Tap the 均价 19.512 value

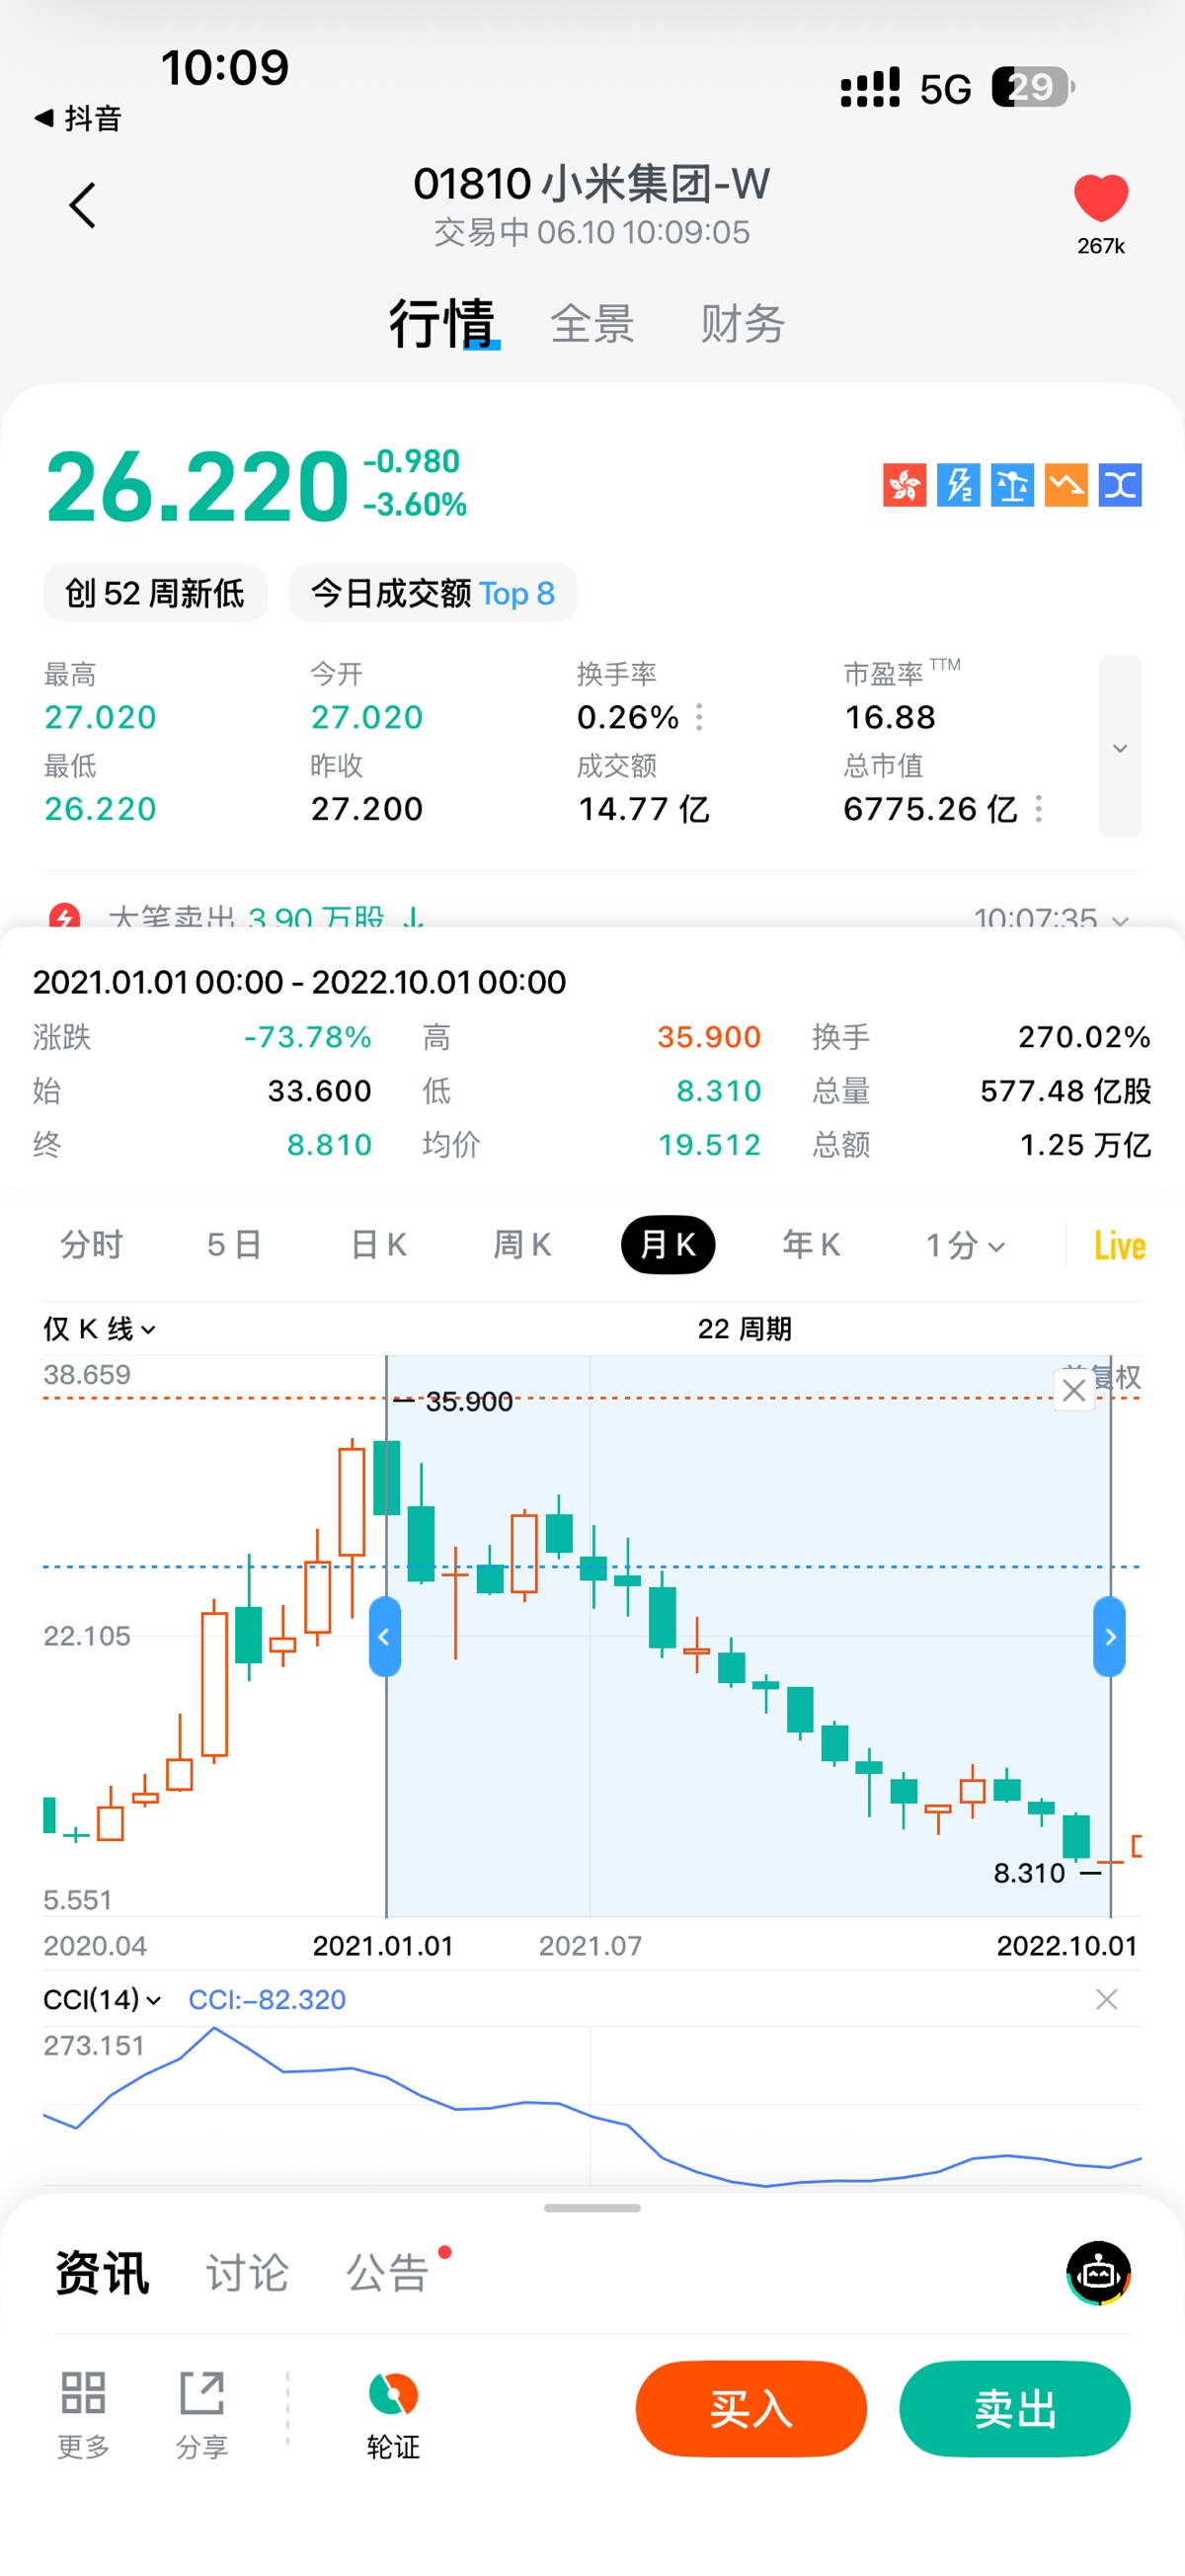pos(709,1145)
